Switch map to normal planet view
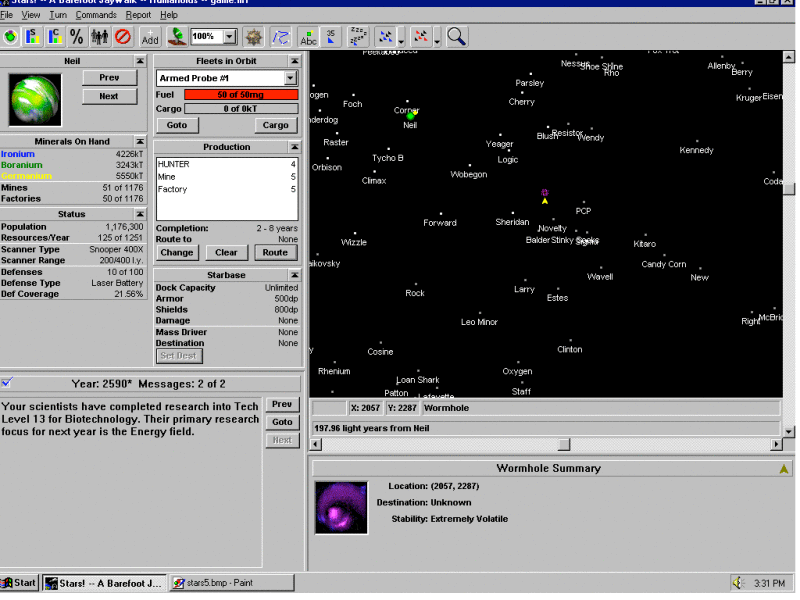Image resolution: width=800 pixels, height=600 pixels. click(x=10, y=37)
